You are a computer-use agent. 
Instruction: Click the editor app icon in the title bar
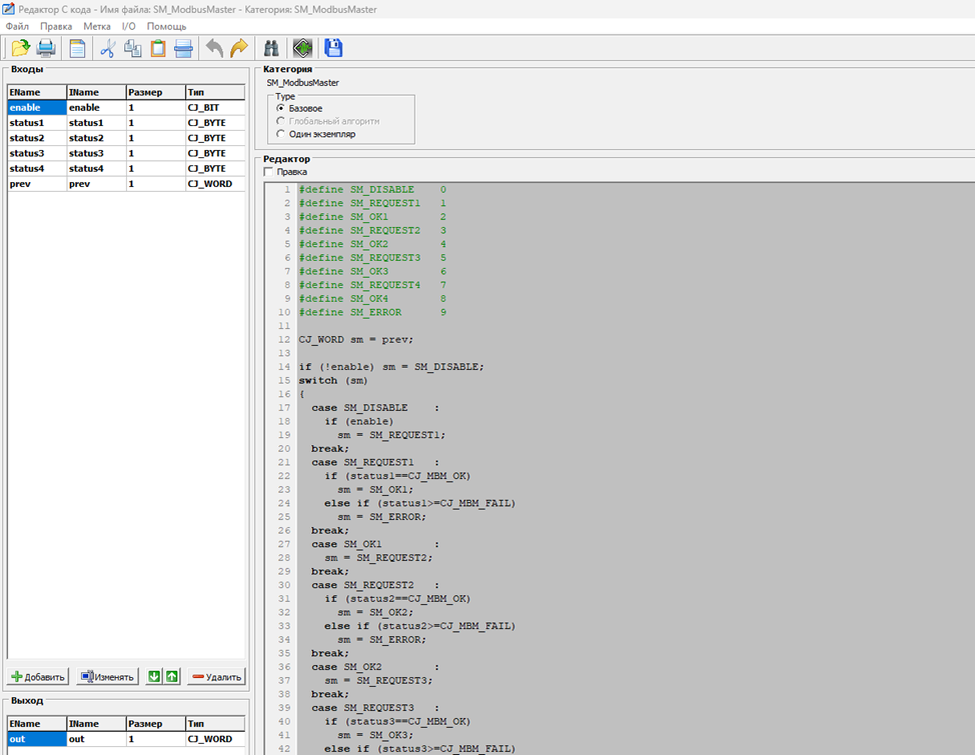8,9
